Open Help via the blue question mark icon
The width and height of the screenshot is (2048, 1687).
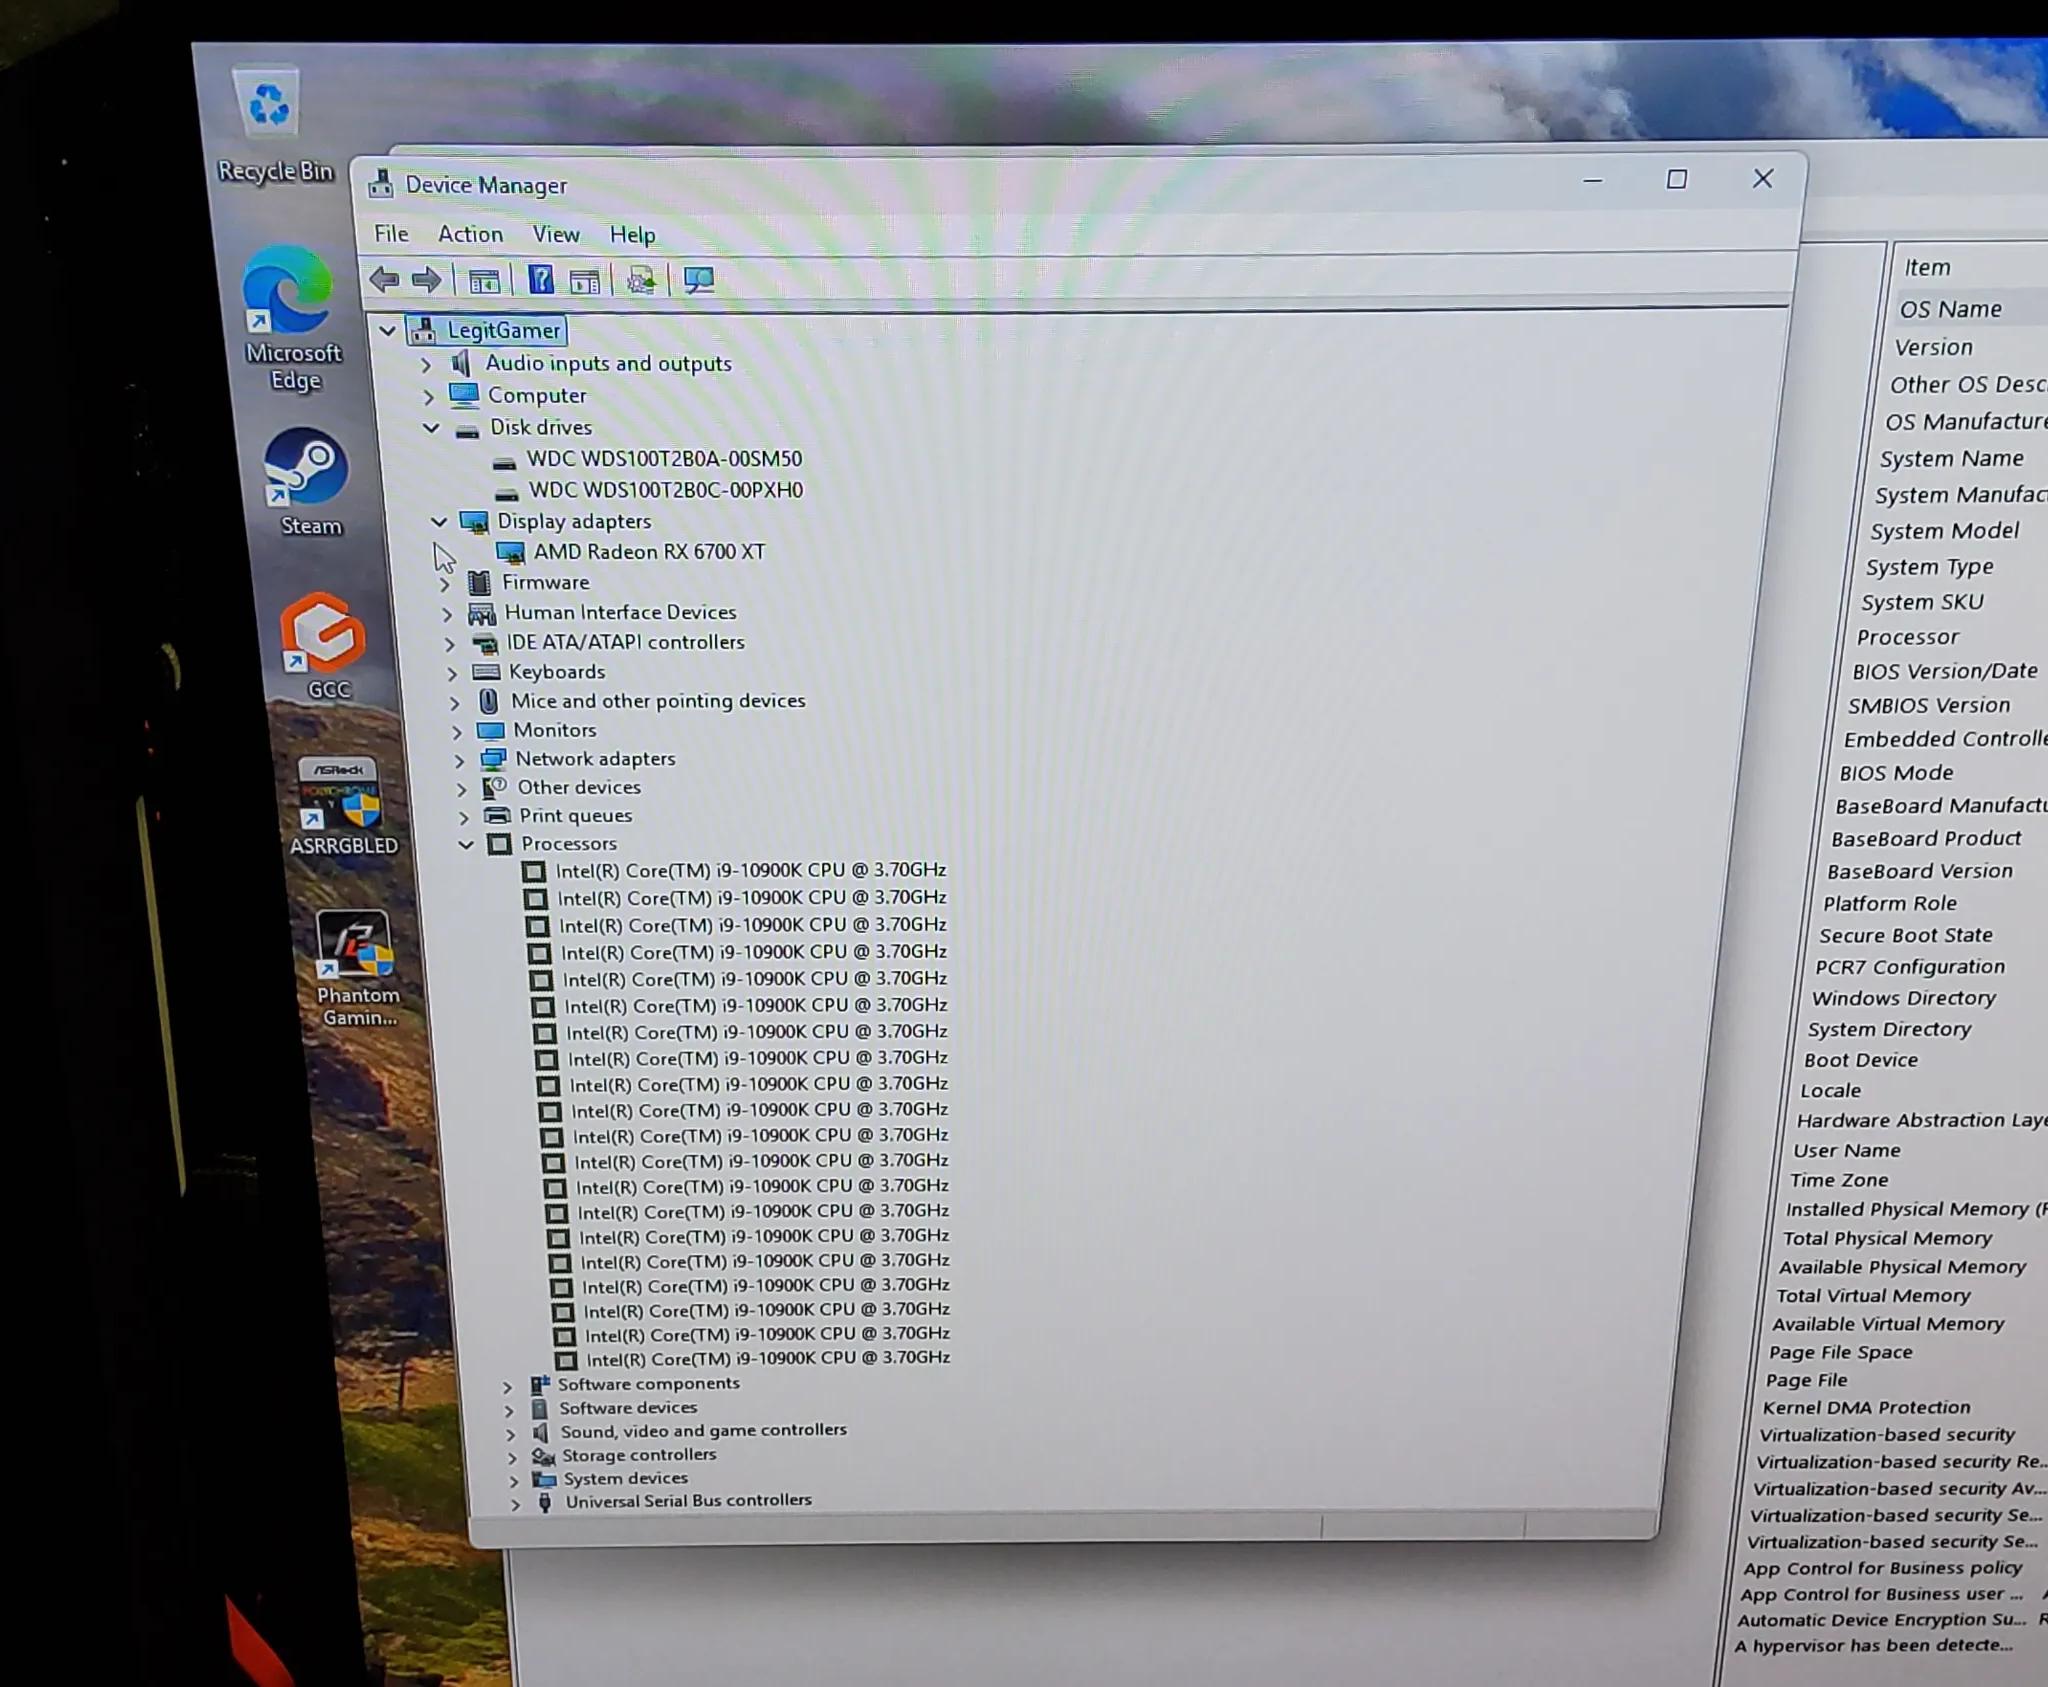[541, 280]
